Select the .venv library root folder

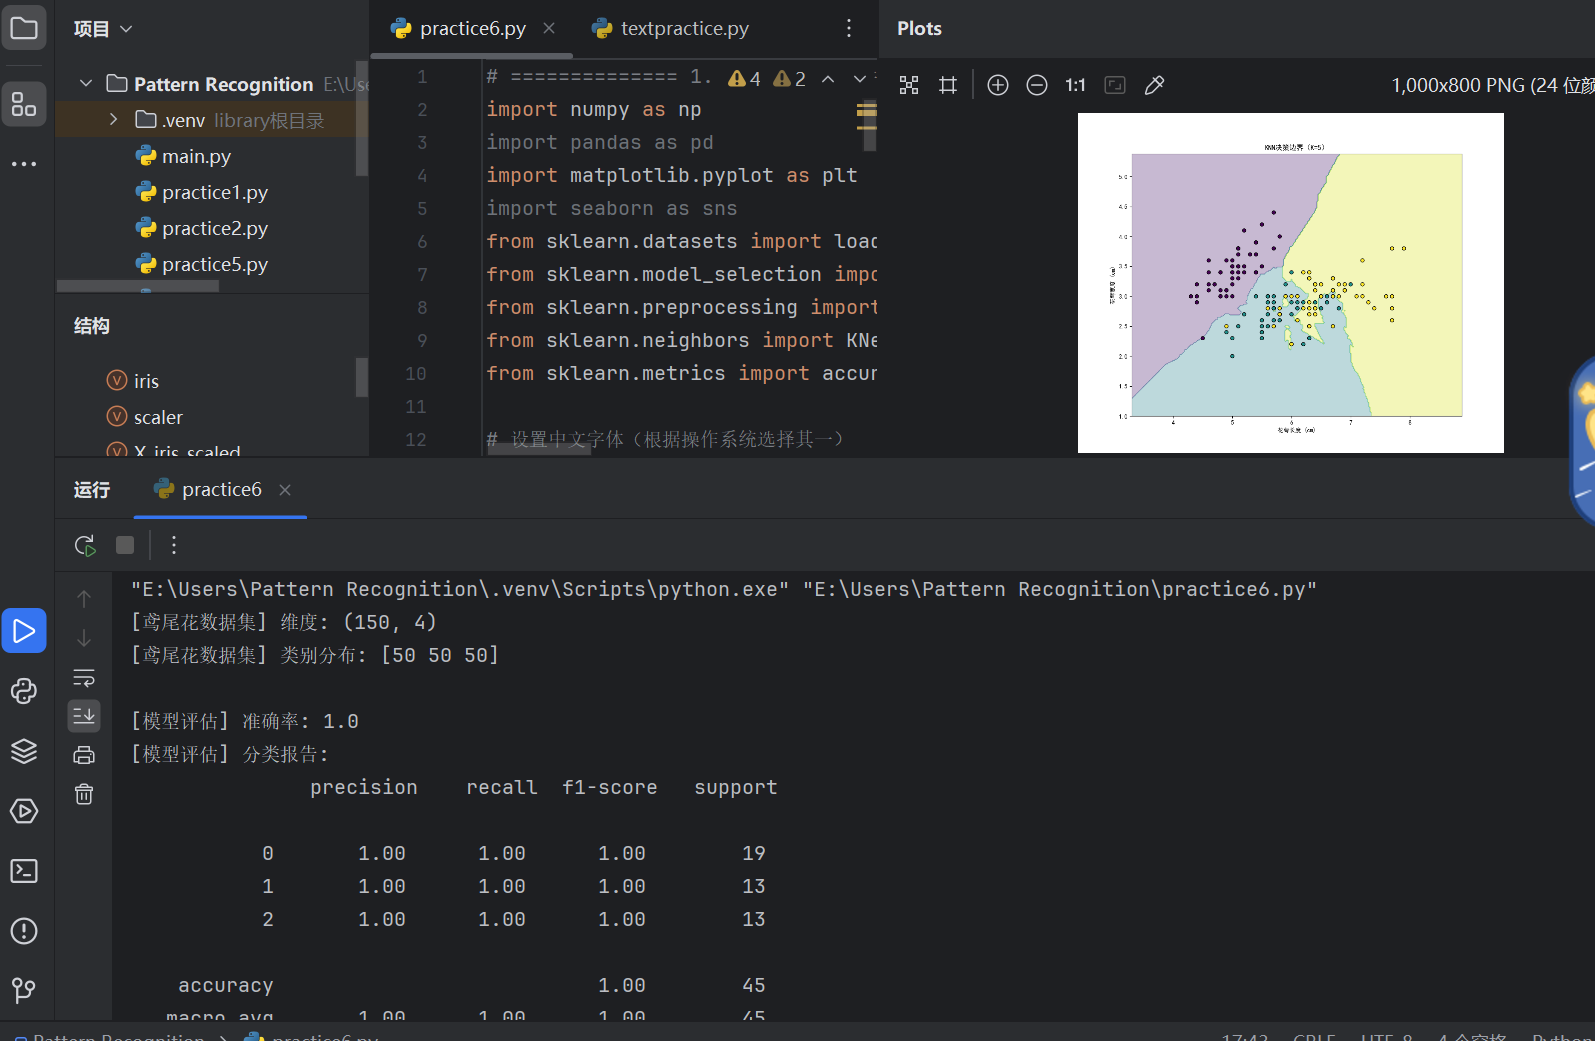[x=212, y=120]
